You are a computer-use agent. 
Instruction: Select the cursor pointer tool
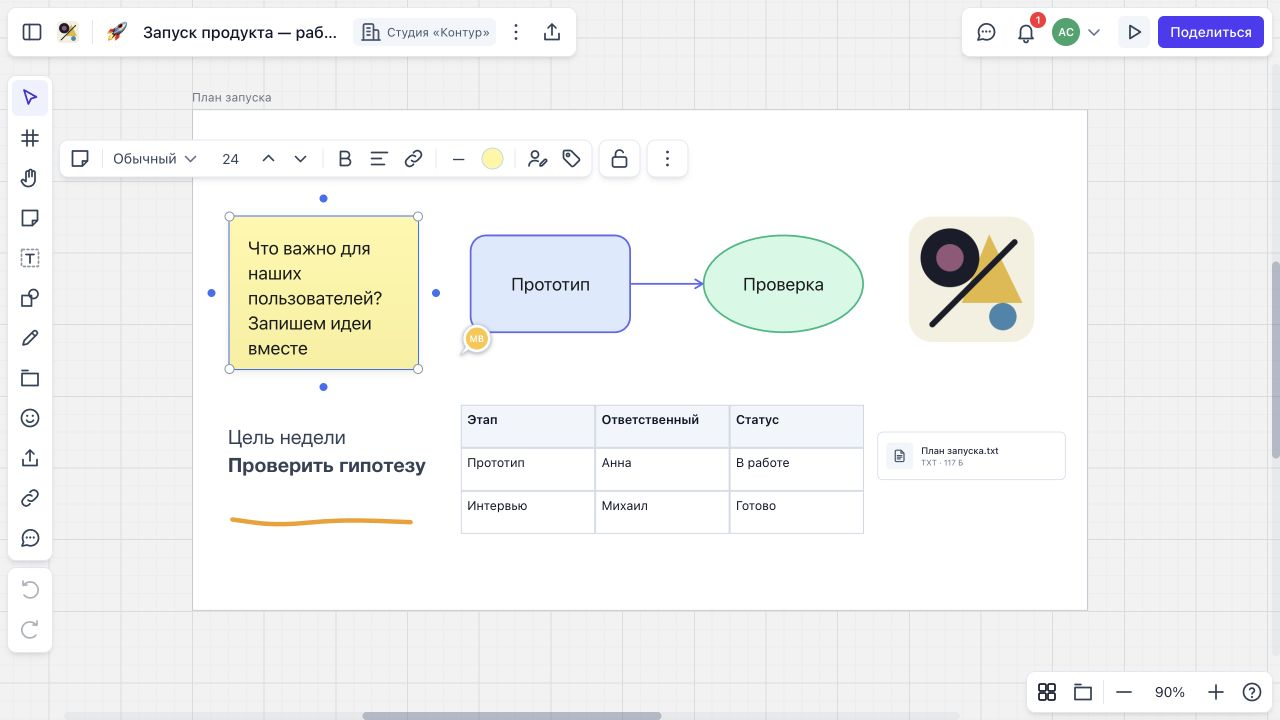click(x=30, y=98)
